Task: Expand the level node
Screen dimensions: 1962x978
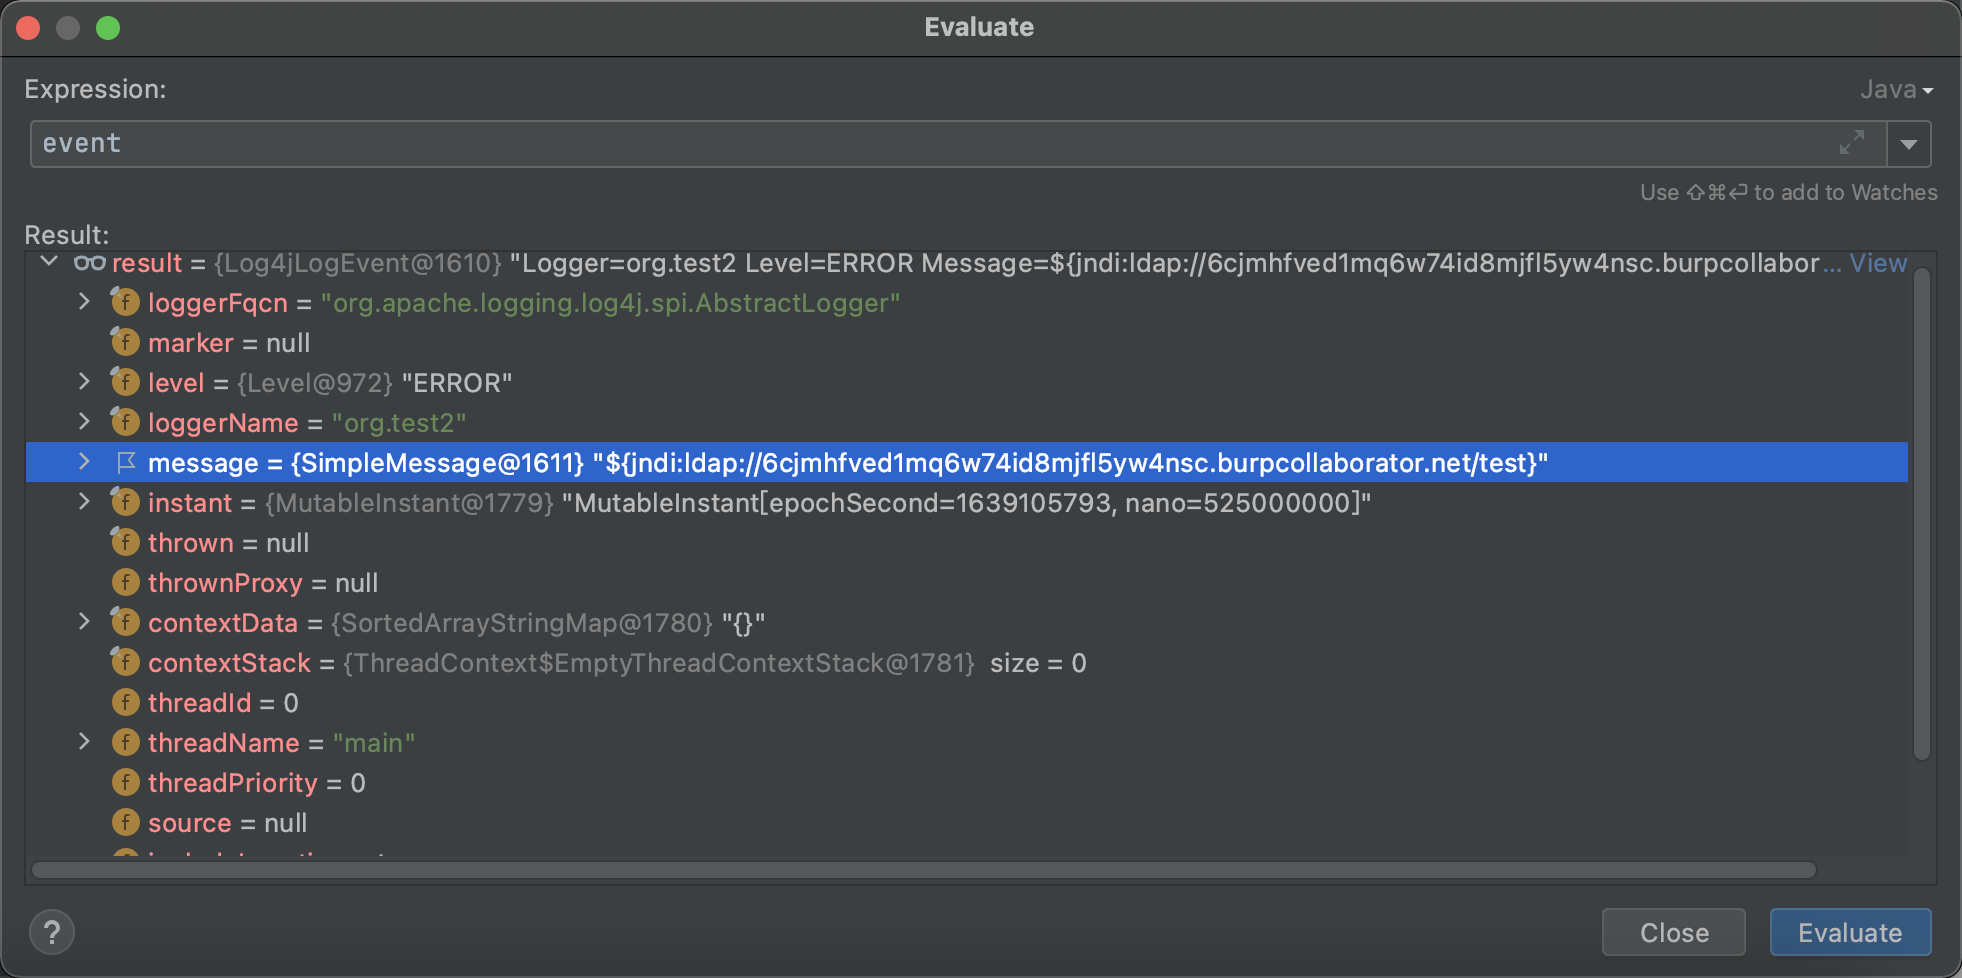Action: point(84,382)
